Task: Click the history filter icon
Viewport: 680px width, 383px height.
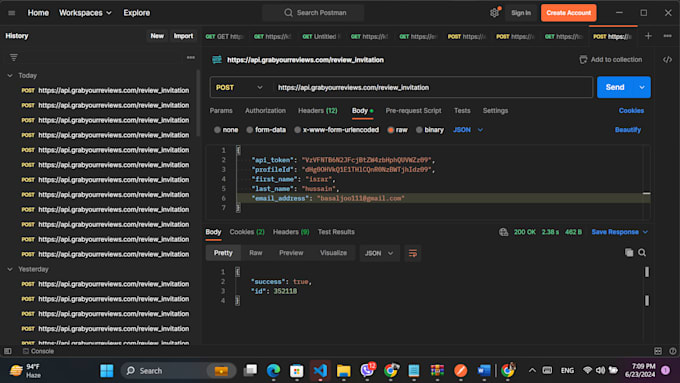Action: click(x=14, y=57)
